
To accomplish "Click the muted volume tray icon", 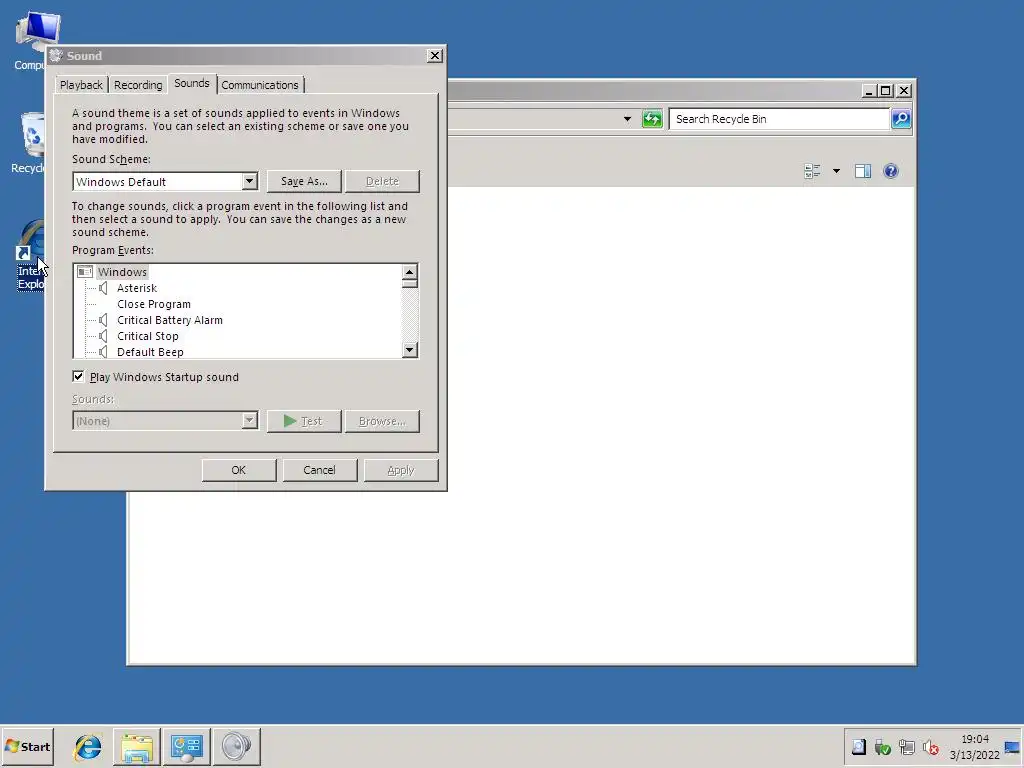I will [931, 747].
